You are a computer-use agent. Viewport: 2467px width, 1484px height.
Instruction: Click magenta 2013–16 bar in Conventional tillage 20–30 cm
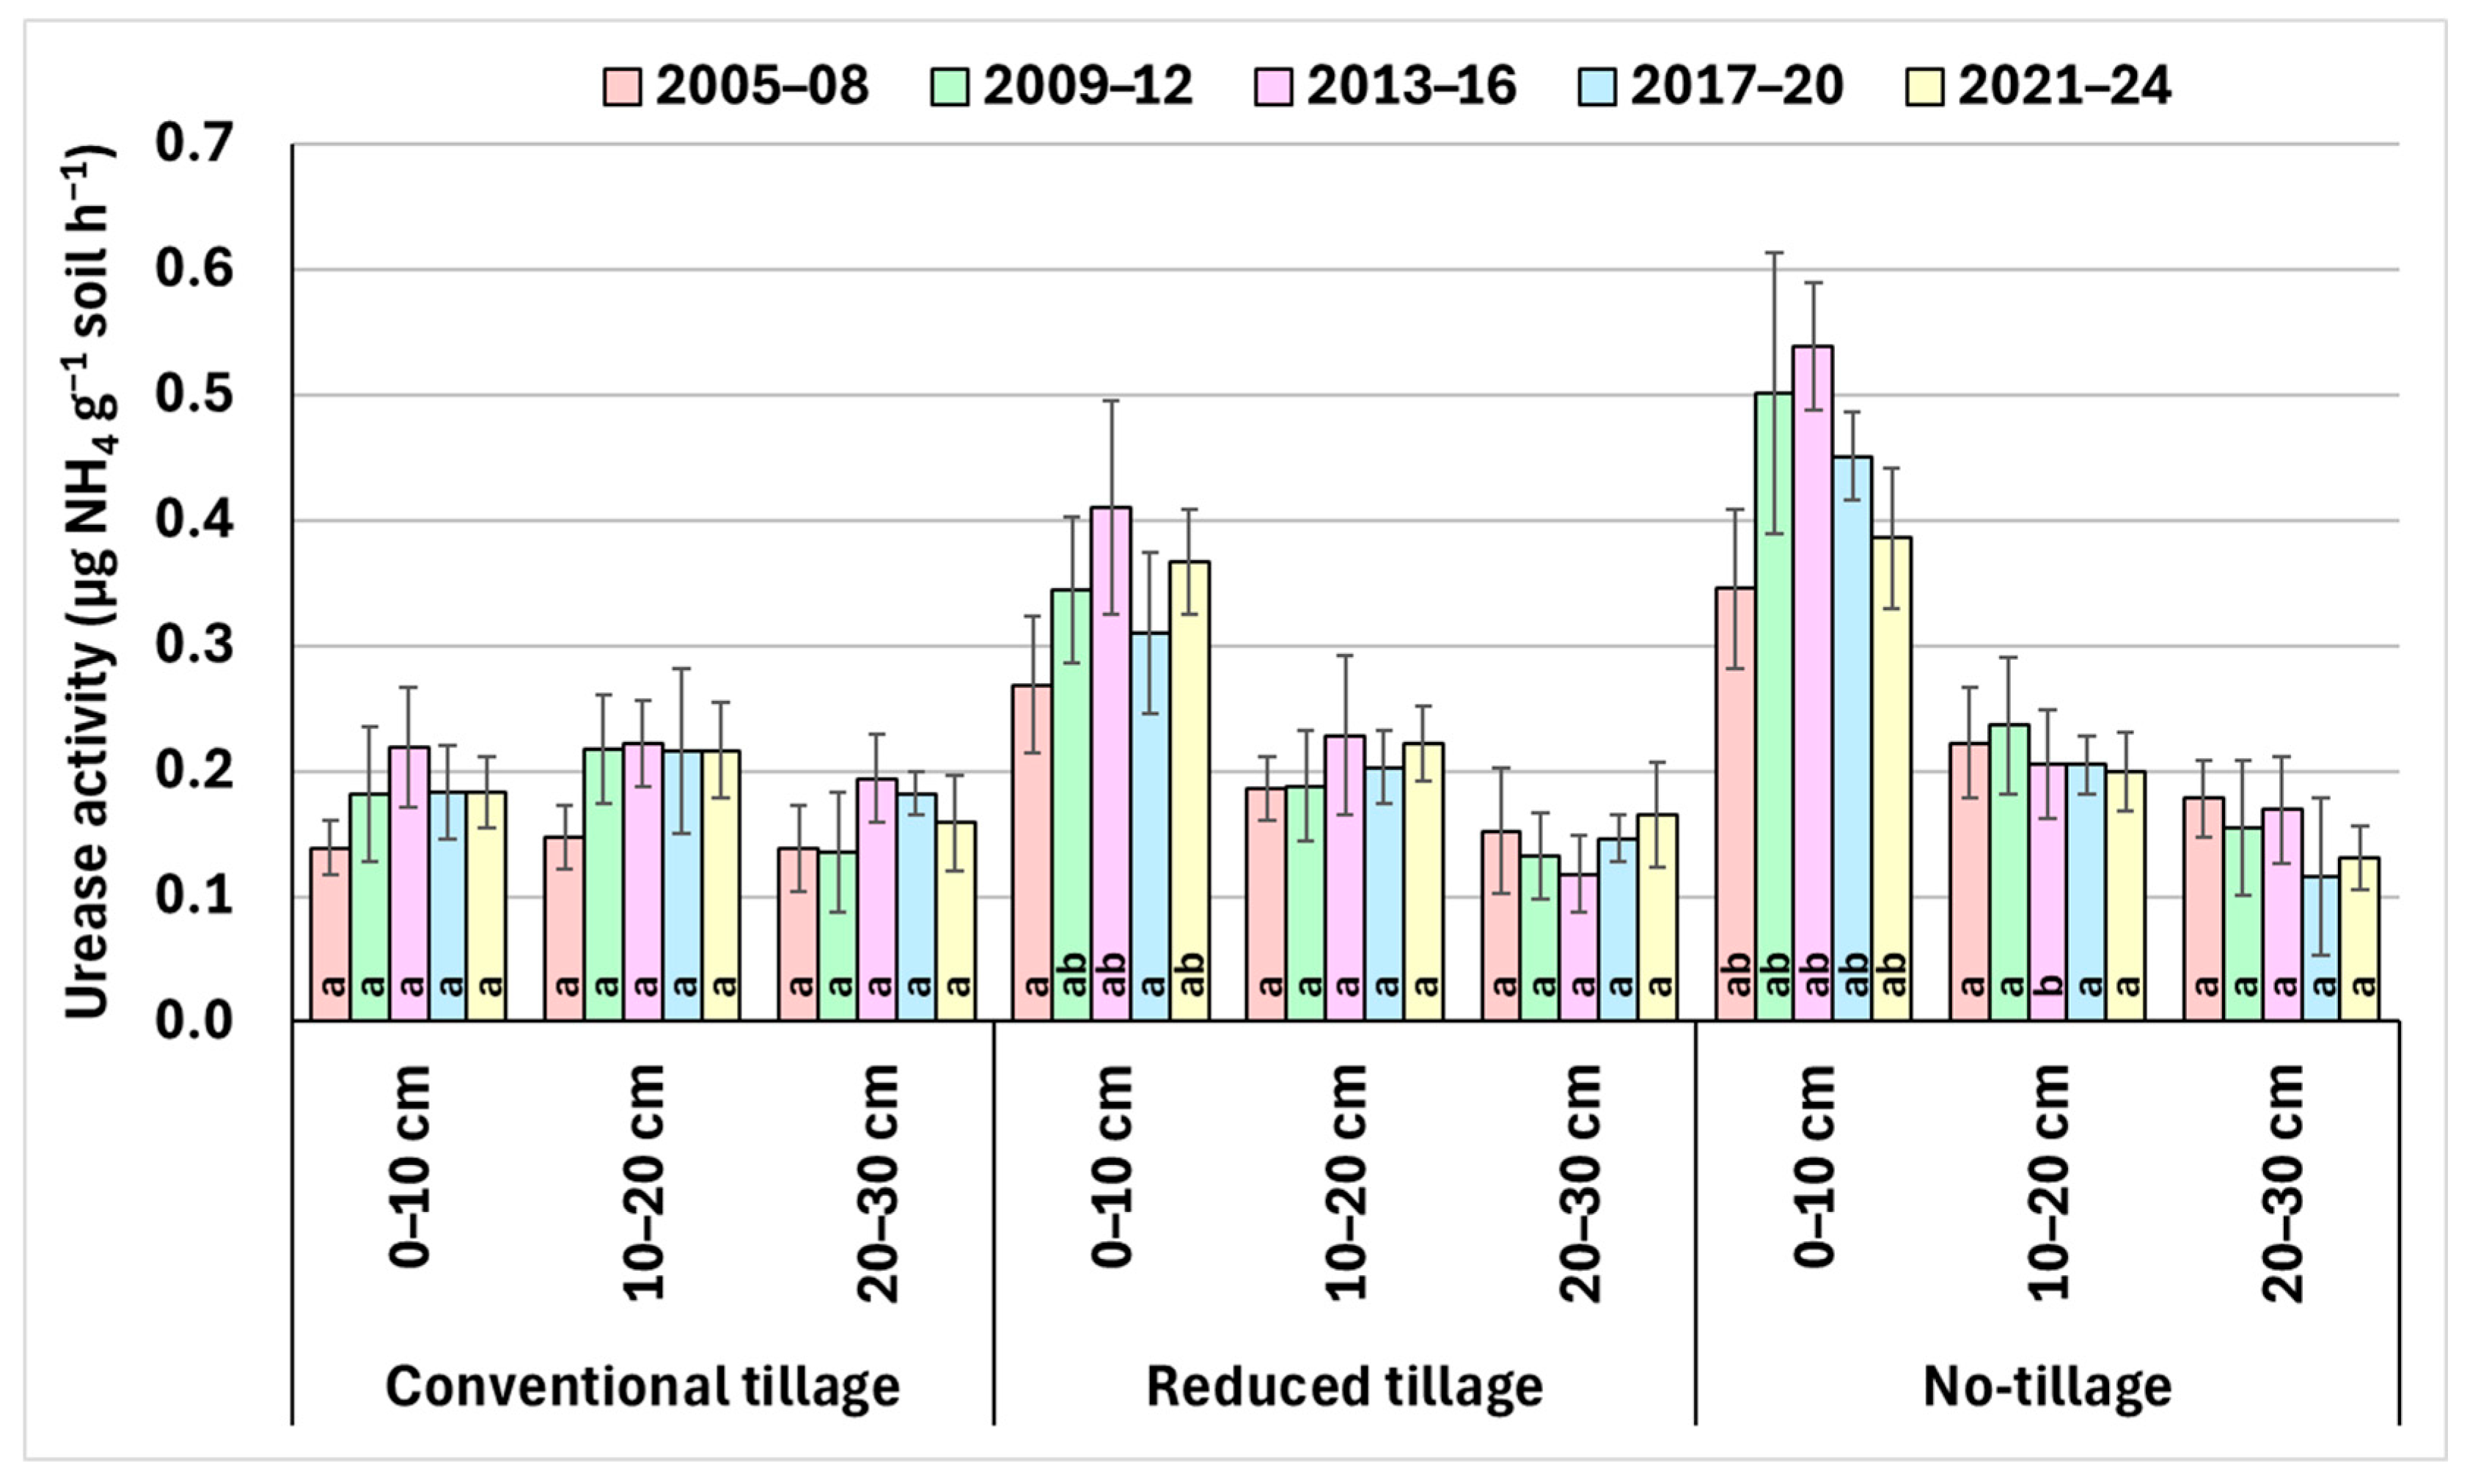coord(877,900)
